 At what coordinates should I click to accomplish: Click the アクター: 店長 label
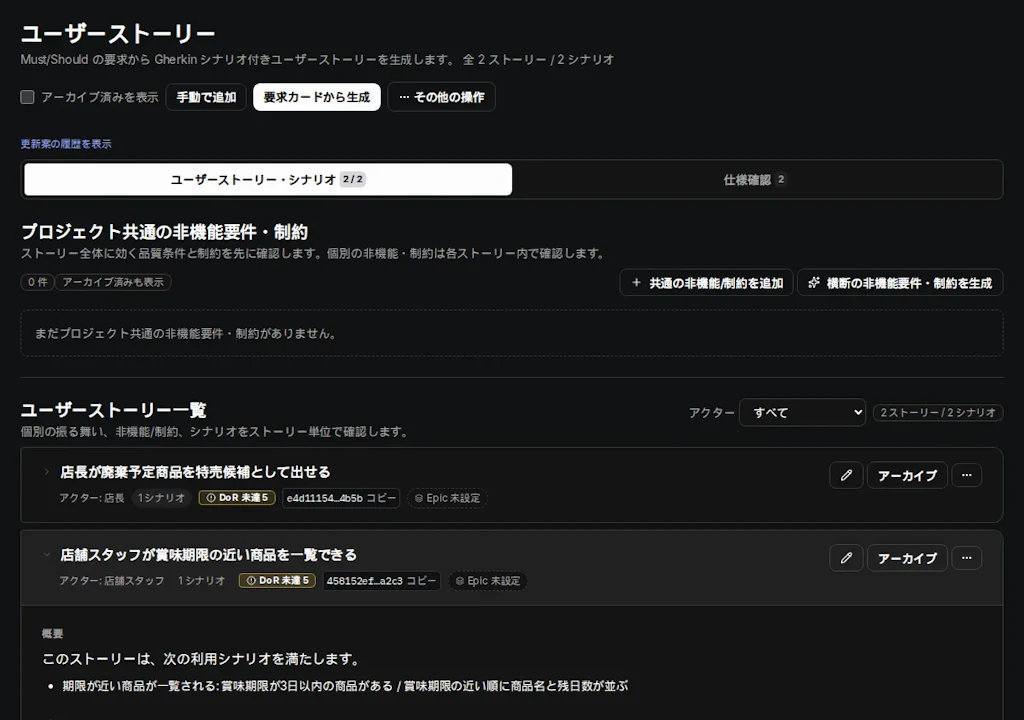[91, 498]
